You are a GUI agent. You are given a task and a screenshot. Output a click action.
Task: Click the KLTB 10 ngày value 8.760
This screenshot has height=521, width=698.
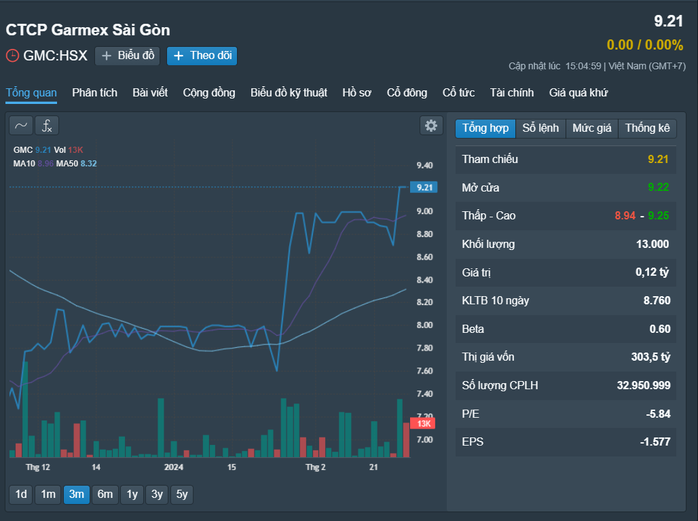tap(657, 301)
